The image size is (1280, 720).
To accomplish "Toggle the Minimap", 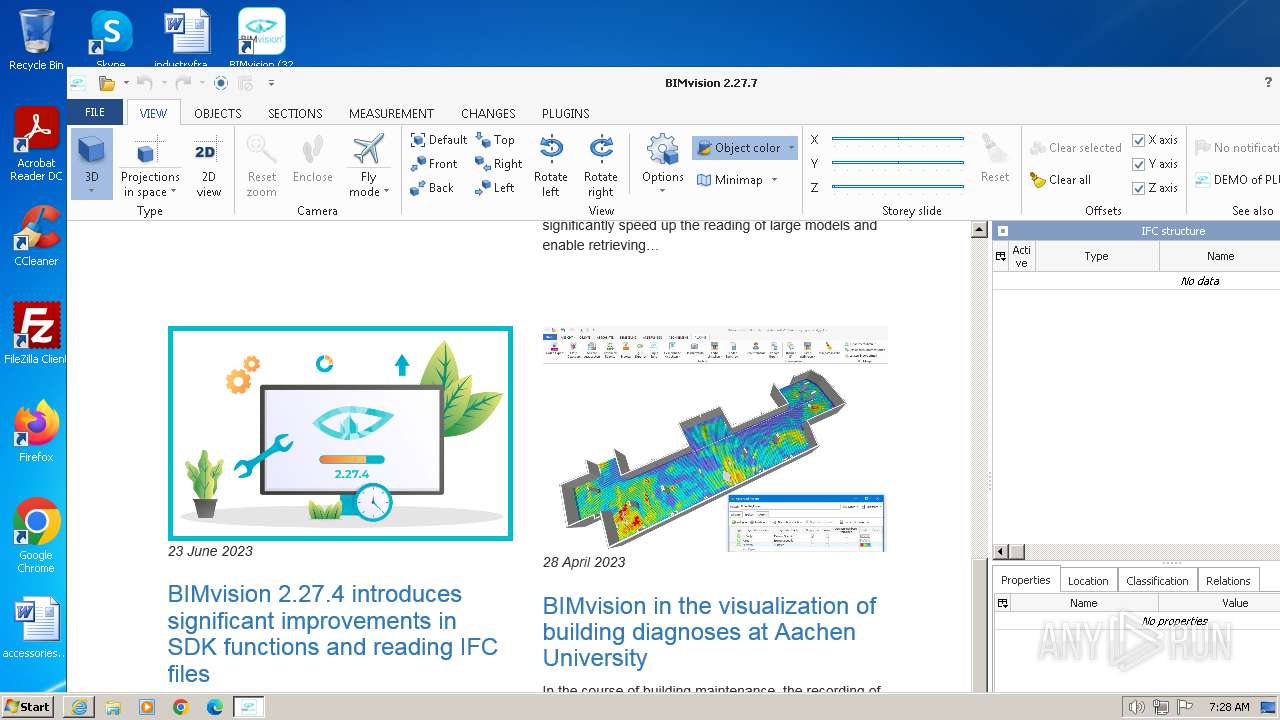I will 730,180.
